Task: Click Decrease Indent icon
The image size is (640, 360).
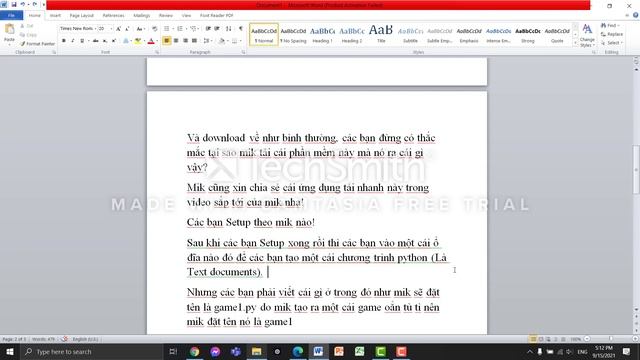Action: pos(208,29)
